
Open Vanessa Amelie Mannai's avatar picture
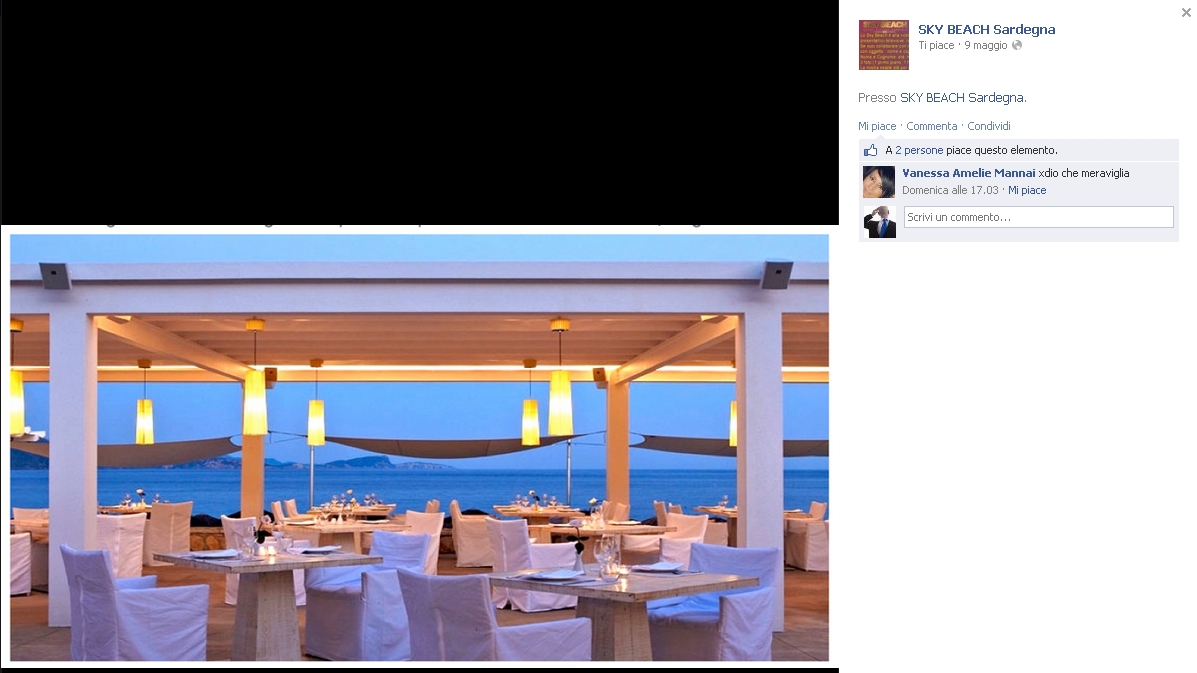pos(879,182)
